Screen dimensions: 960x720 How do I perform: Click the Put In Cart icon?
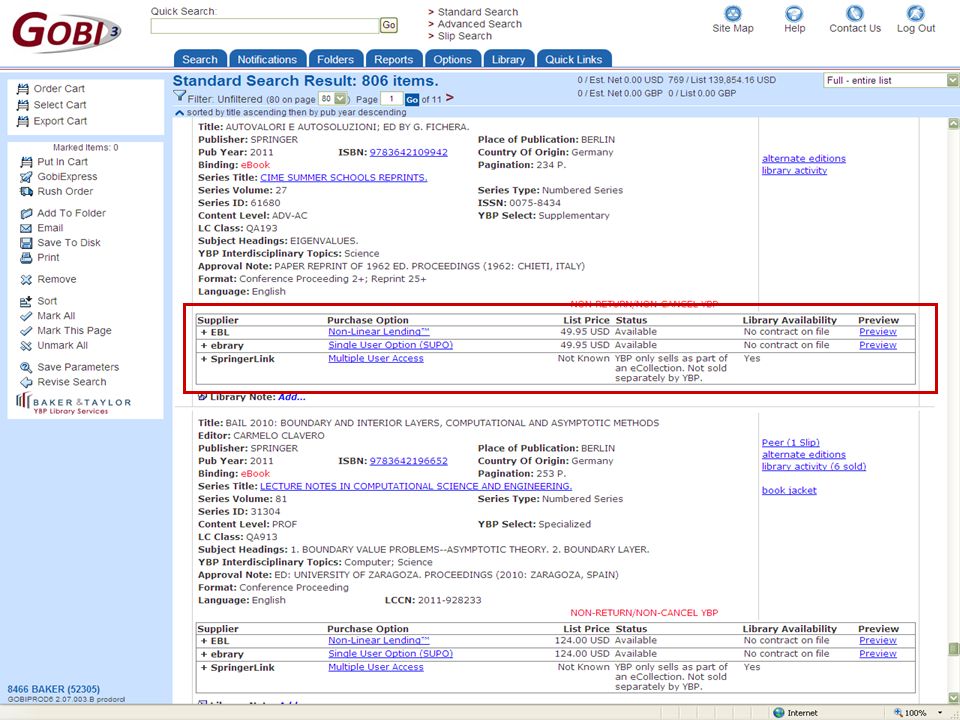pyautogui.click(x=26, y=162)
